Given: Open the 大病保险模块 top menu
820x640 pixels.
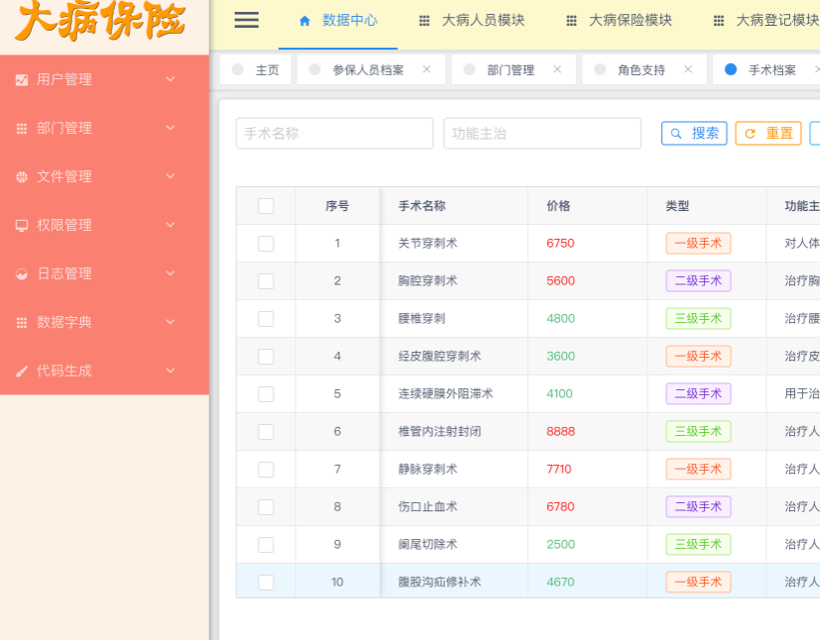Looking at the screenshot, I should click(x=619, y=21).
